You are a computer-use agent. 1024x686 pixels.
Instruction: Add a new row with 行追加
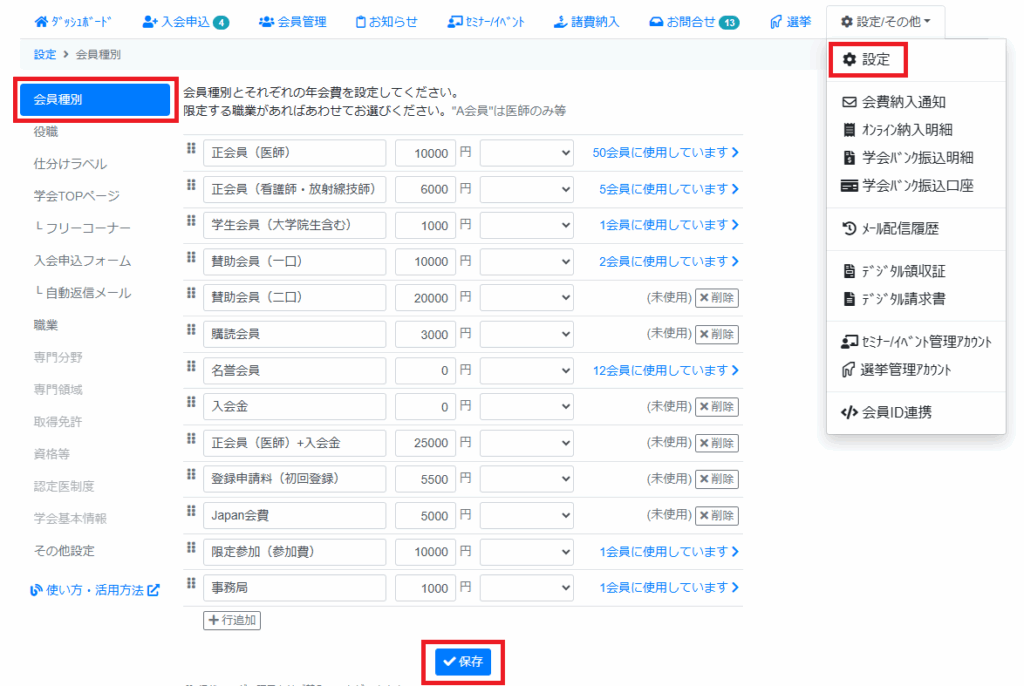[x=232, y=620]
